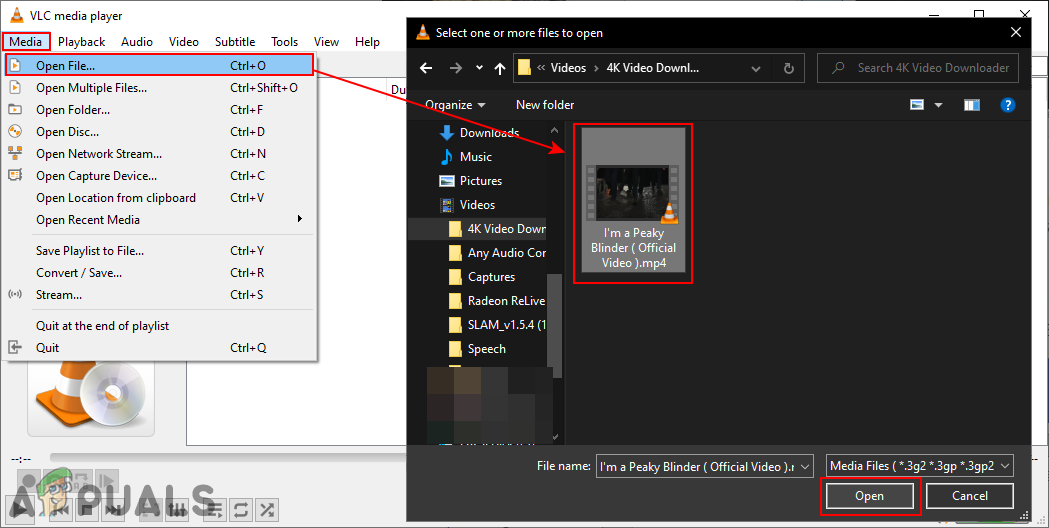Choose Open File... from Media menu
The image size is (1049, 528).
(159, 66)
